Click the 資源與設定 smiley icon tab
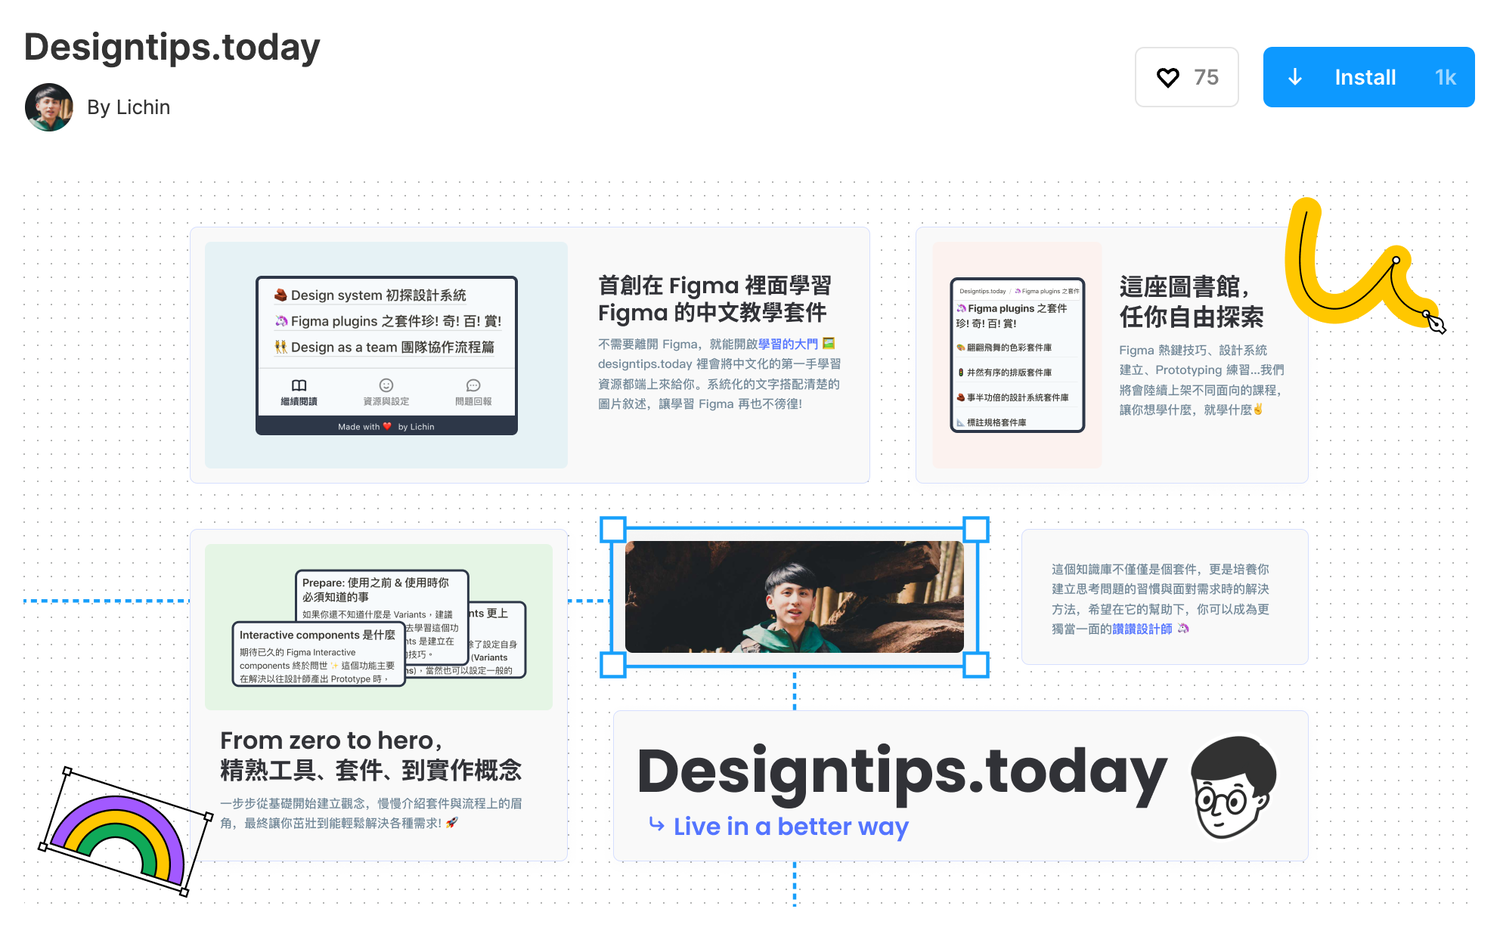The image size is (1500, 946). tap(386, 392)
